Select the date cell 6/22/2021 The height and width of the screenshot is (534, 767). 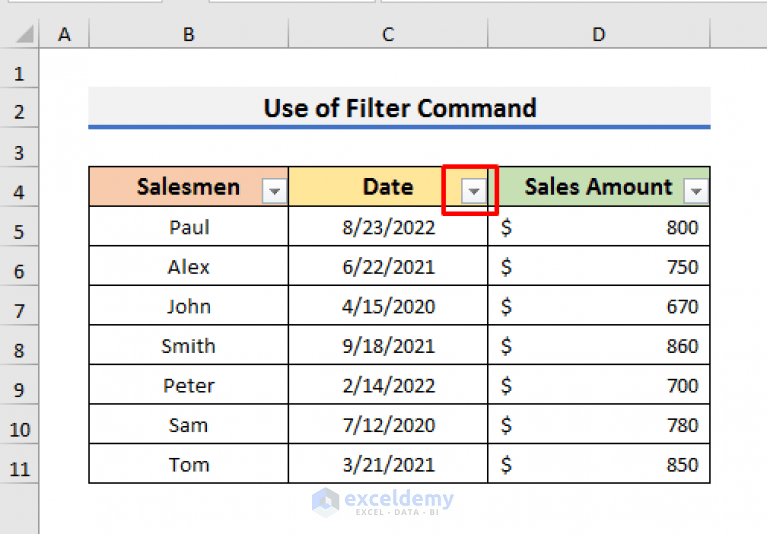(388, 266)
